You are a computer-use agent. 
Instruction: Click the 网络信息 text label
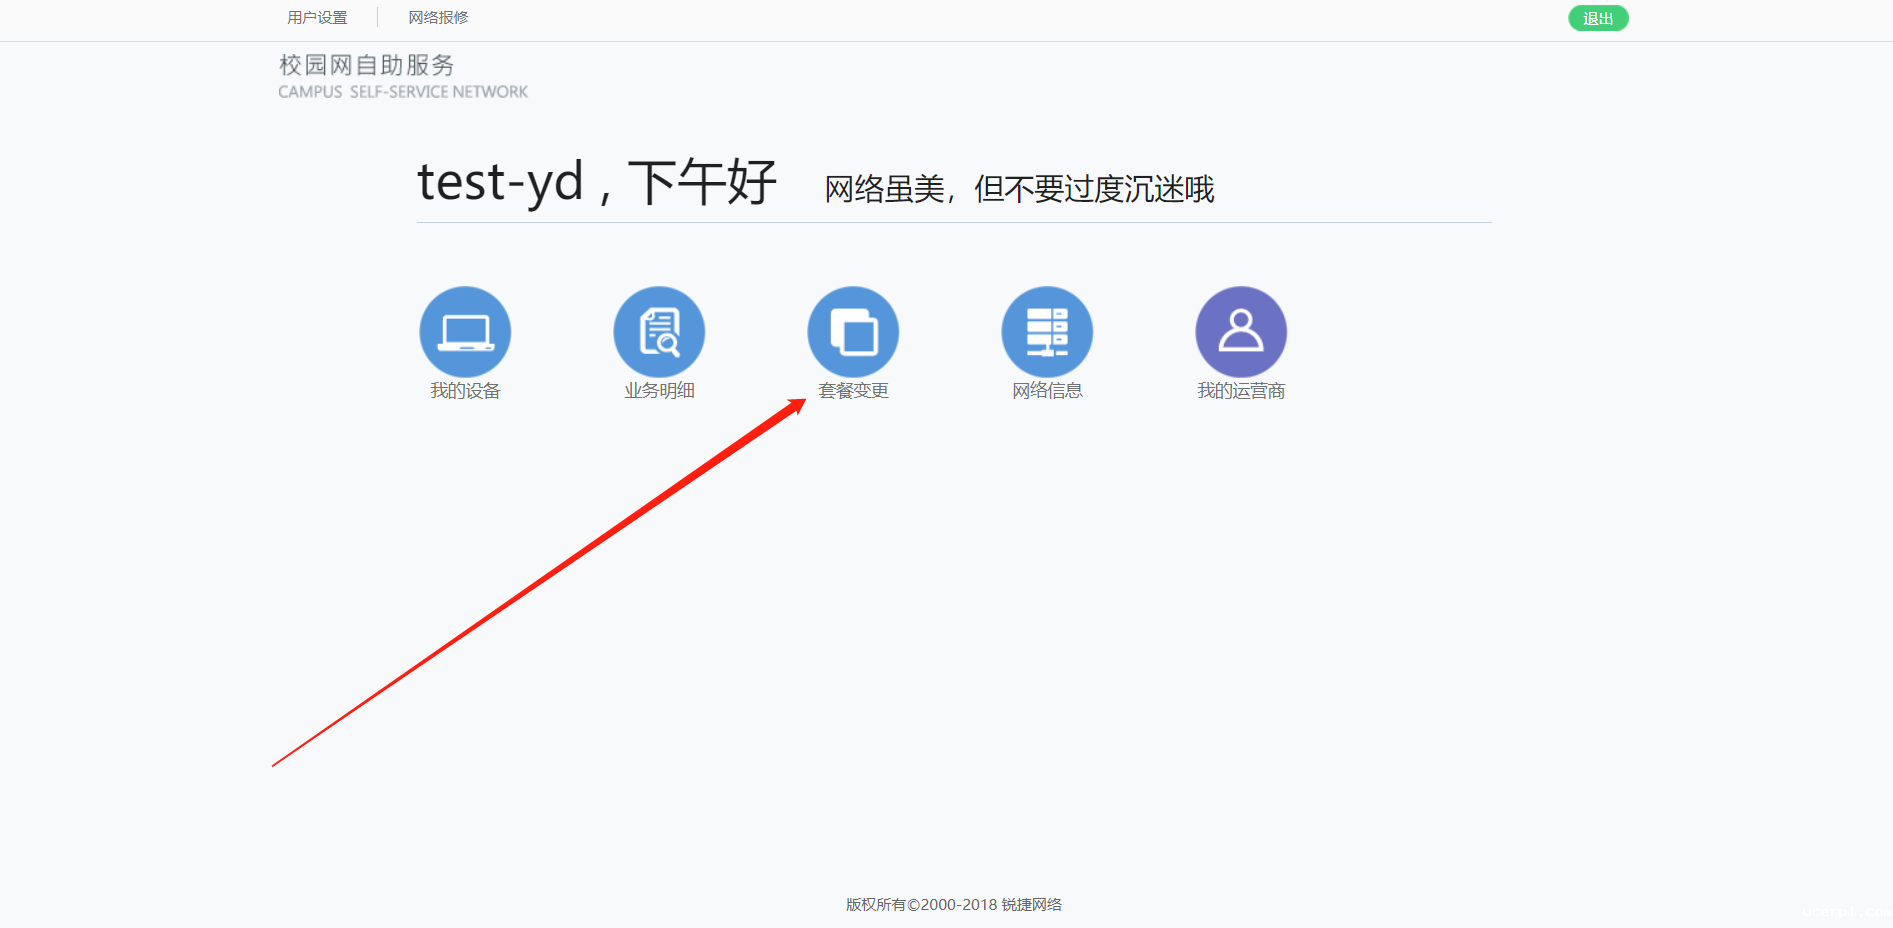pyautogui.click(x=1047, y=391)
